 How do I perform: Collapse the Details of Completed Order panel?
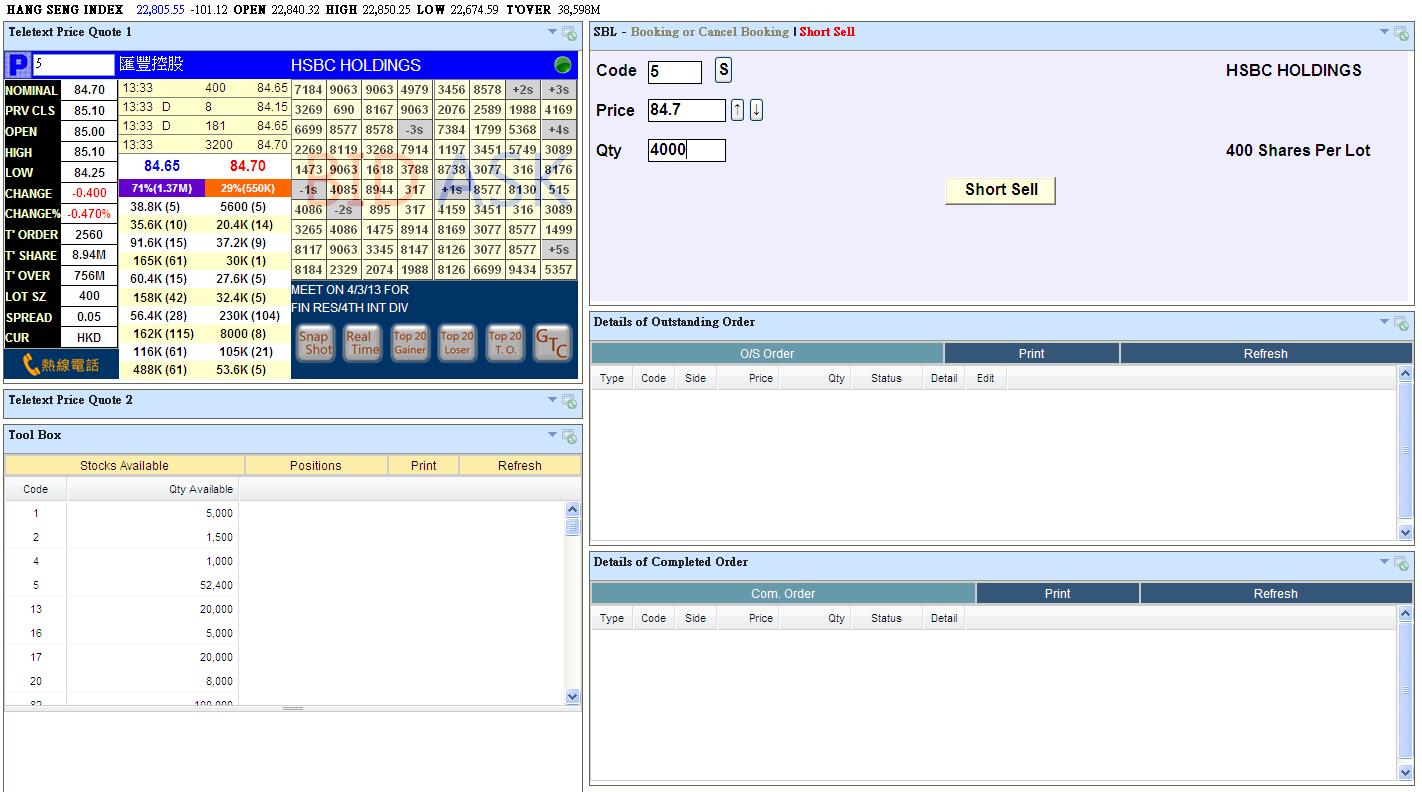click(x=1385, y=562)
